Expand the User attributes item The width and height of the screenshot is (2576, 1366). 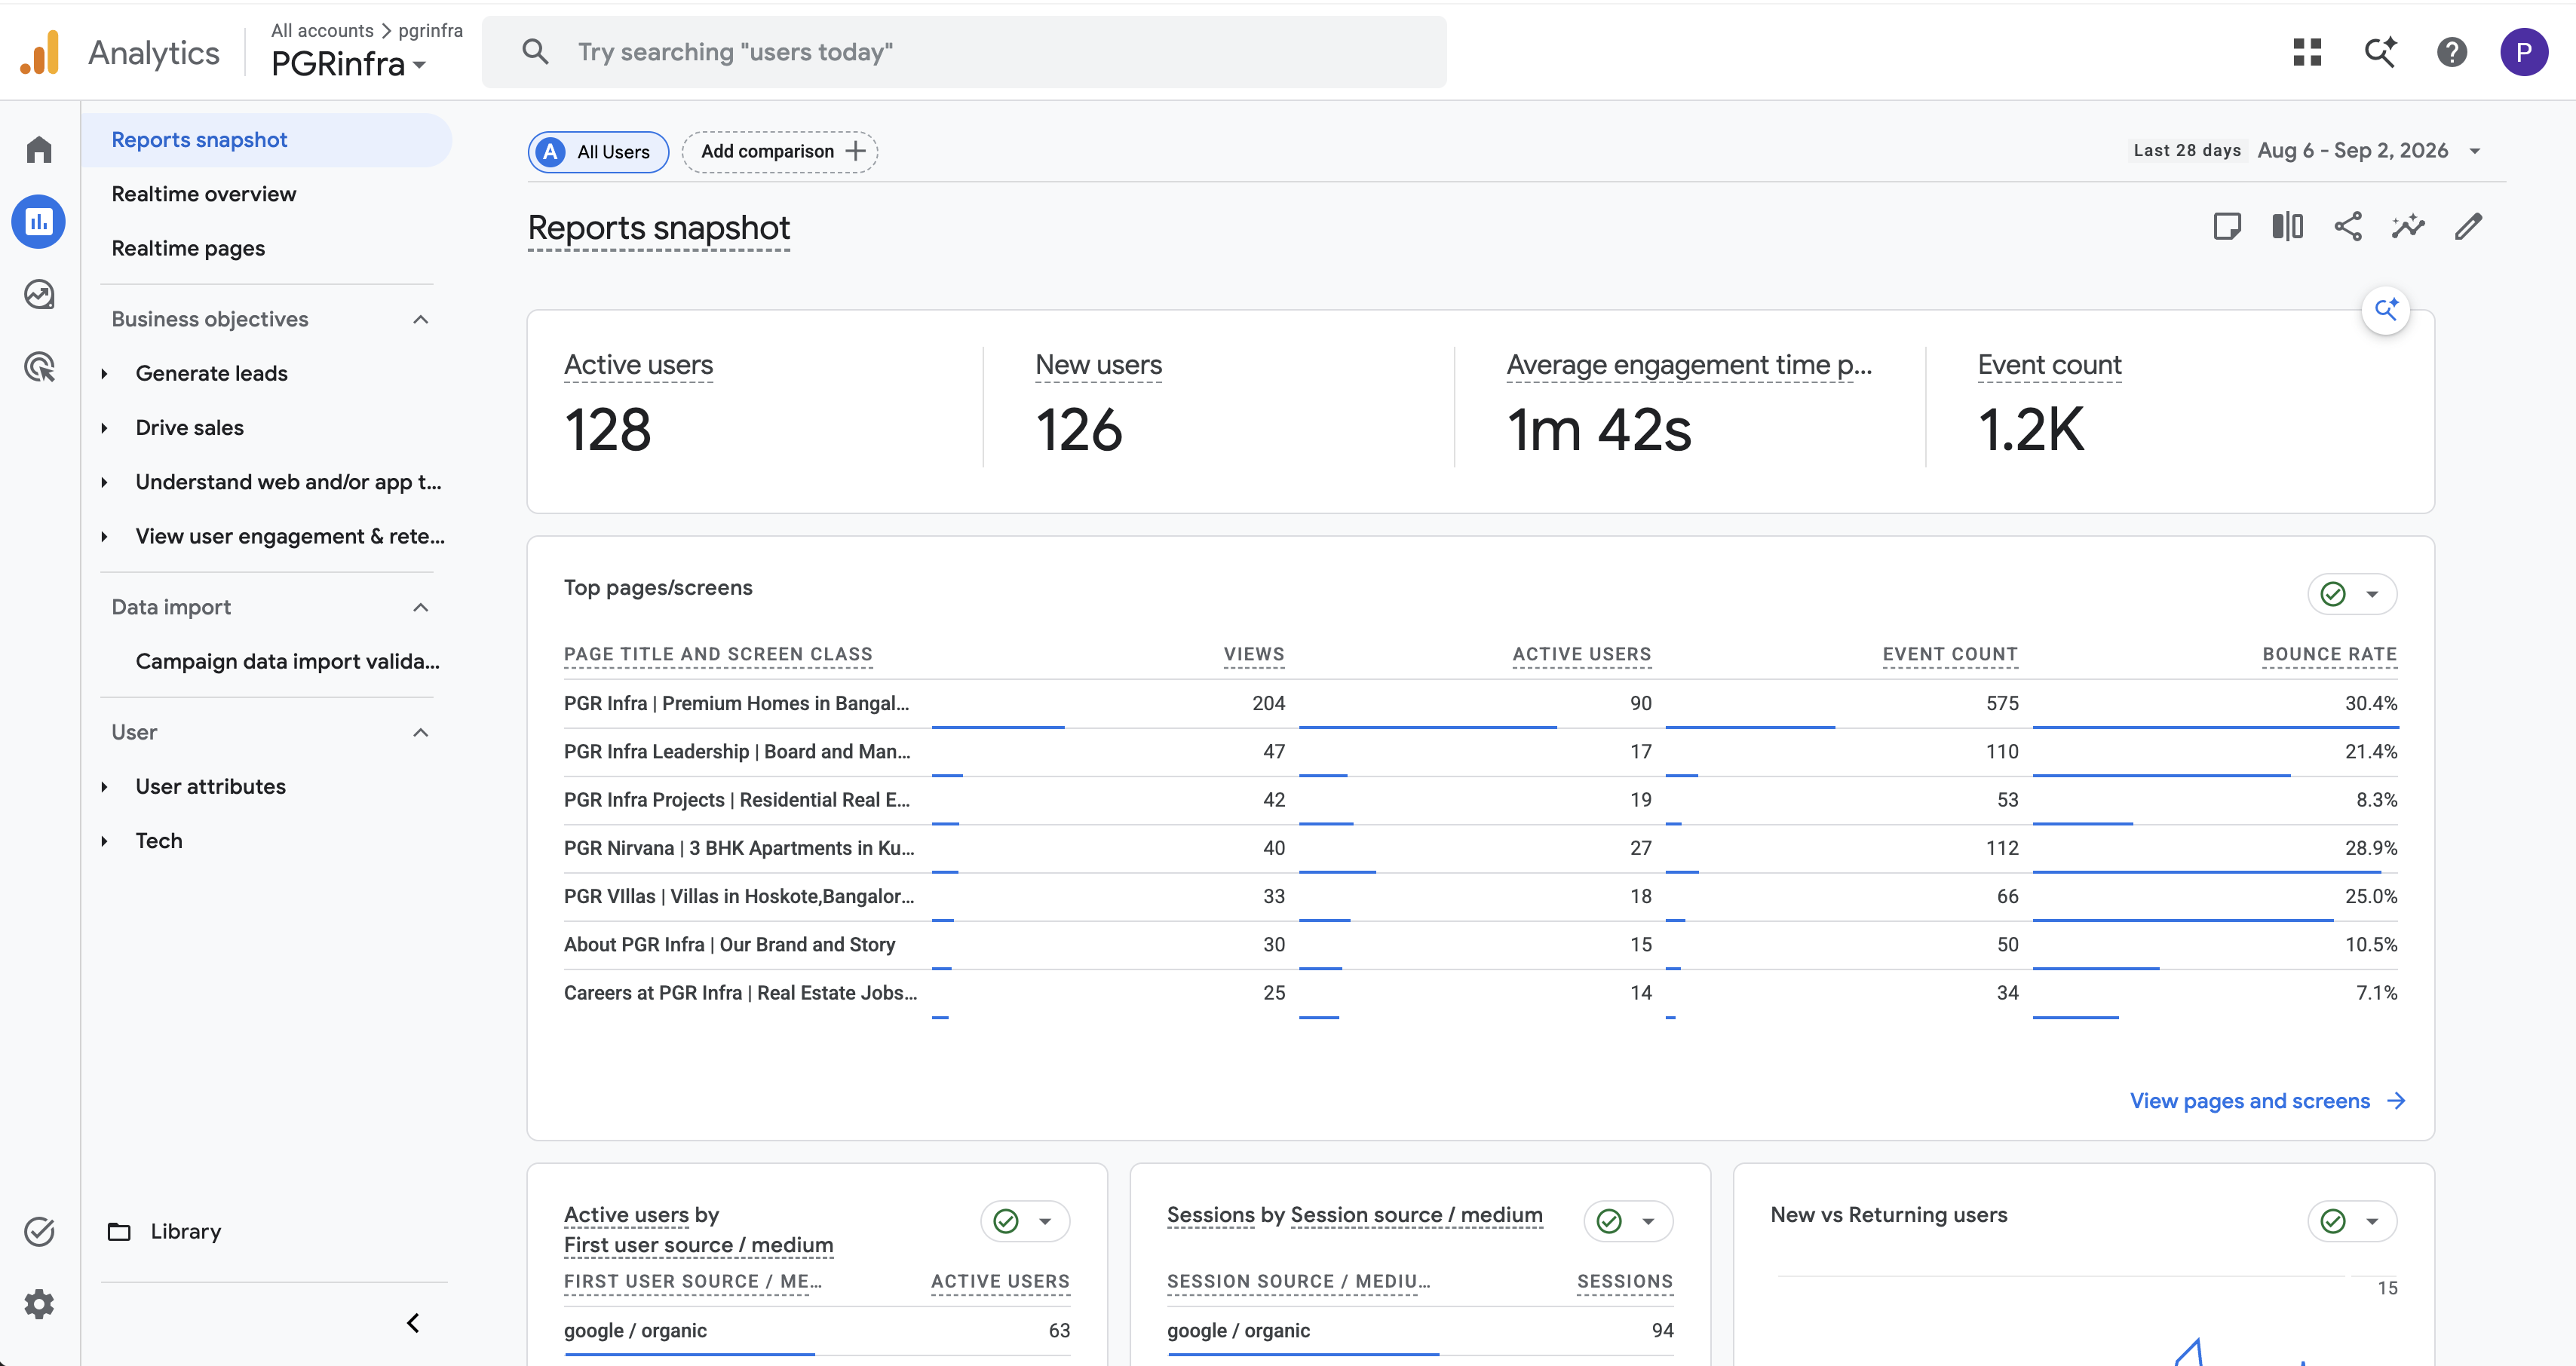pyautogui.click(x=104, y=787)
